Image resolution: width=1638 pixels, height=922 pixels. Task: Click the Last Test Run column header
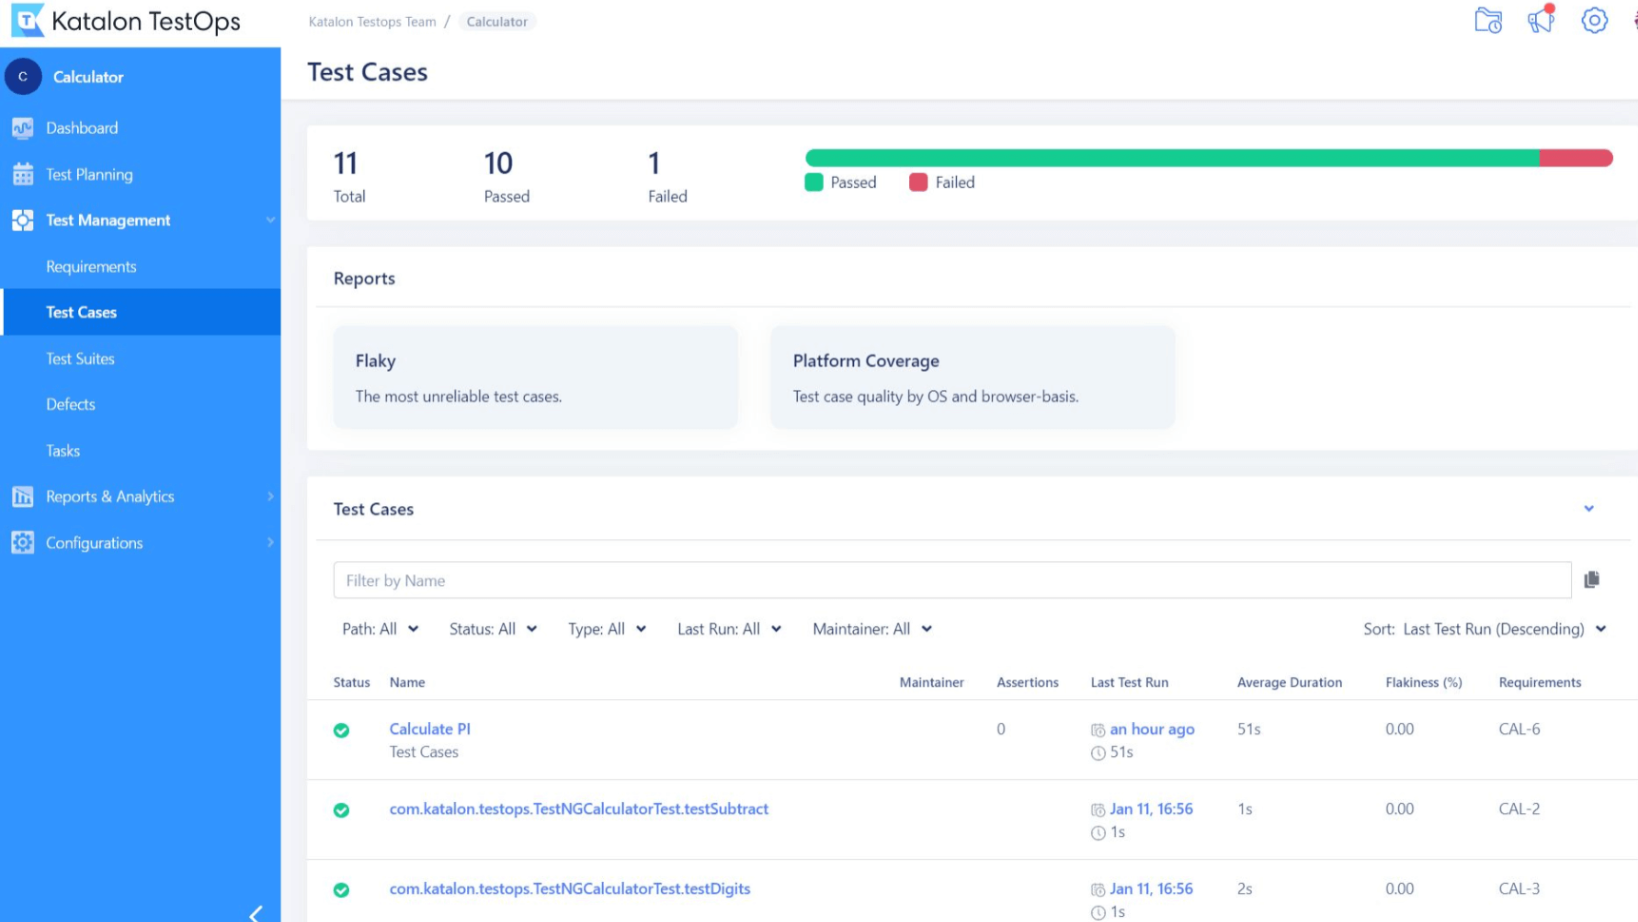click(1129, 682)
